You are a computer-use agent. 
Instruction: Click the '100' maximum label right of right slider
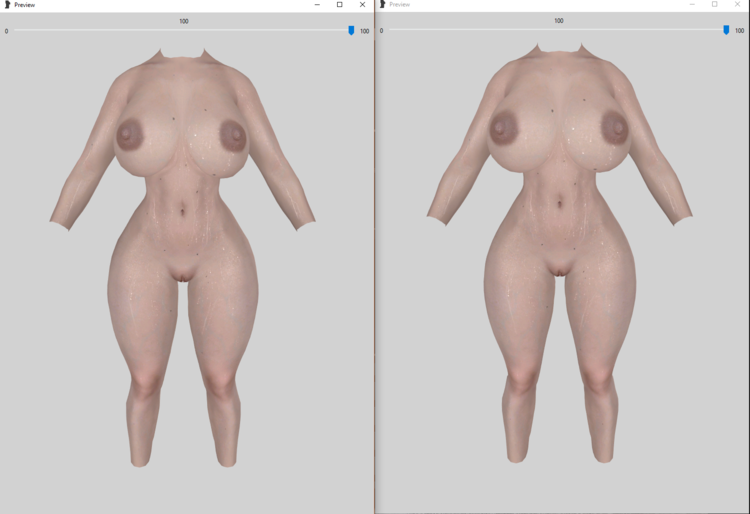point(739,31)
